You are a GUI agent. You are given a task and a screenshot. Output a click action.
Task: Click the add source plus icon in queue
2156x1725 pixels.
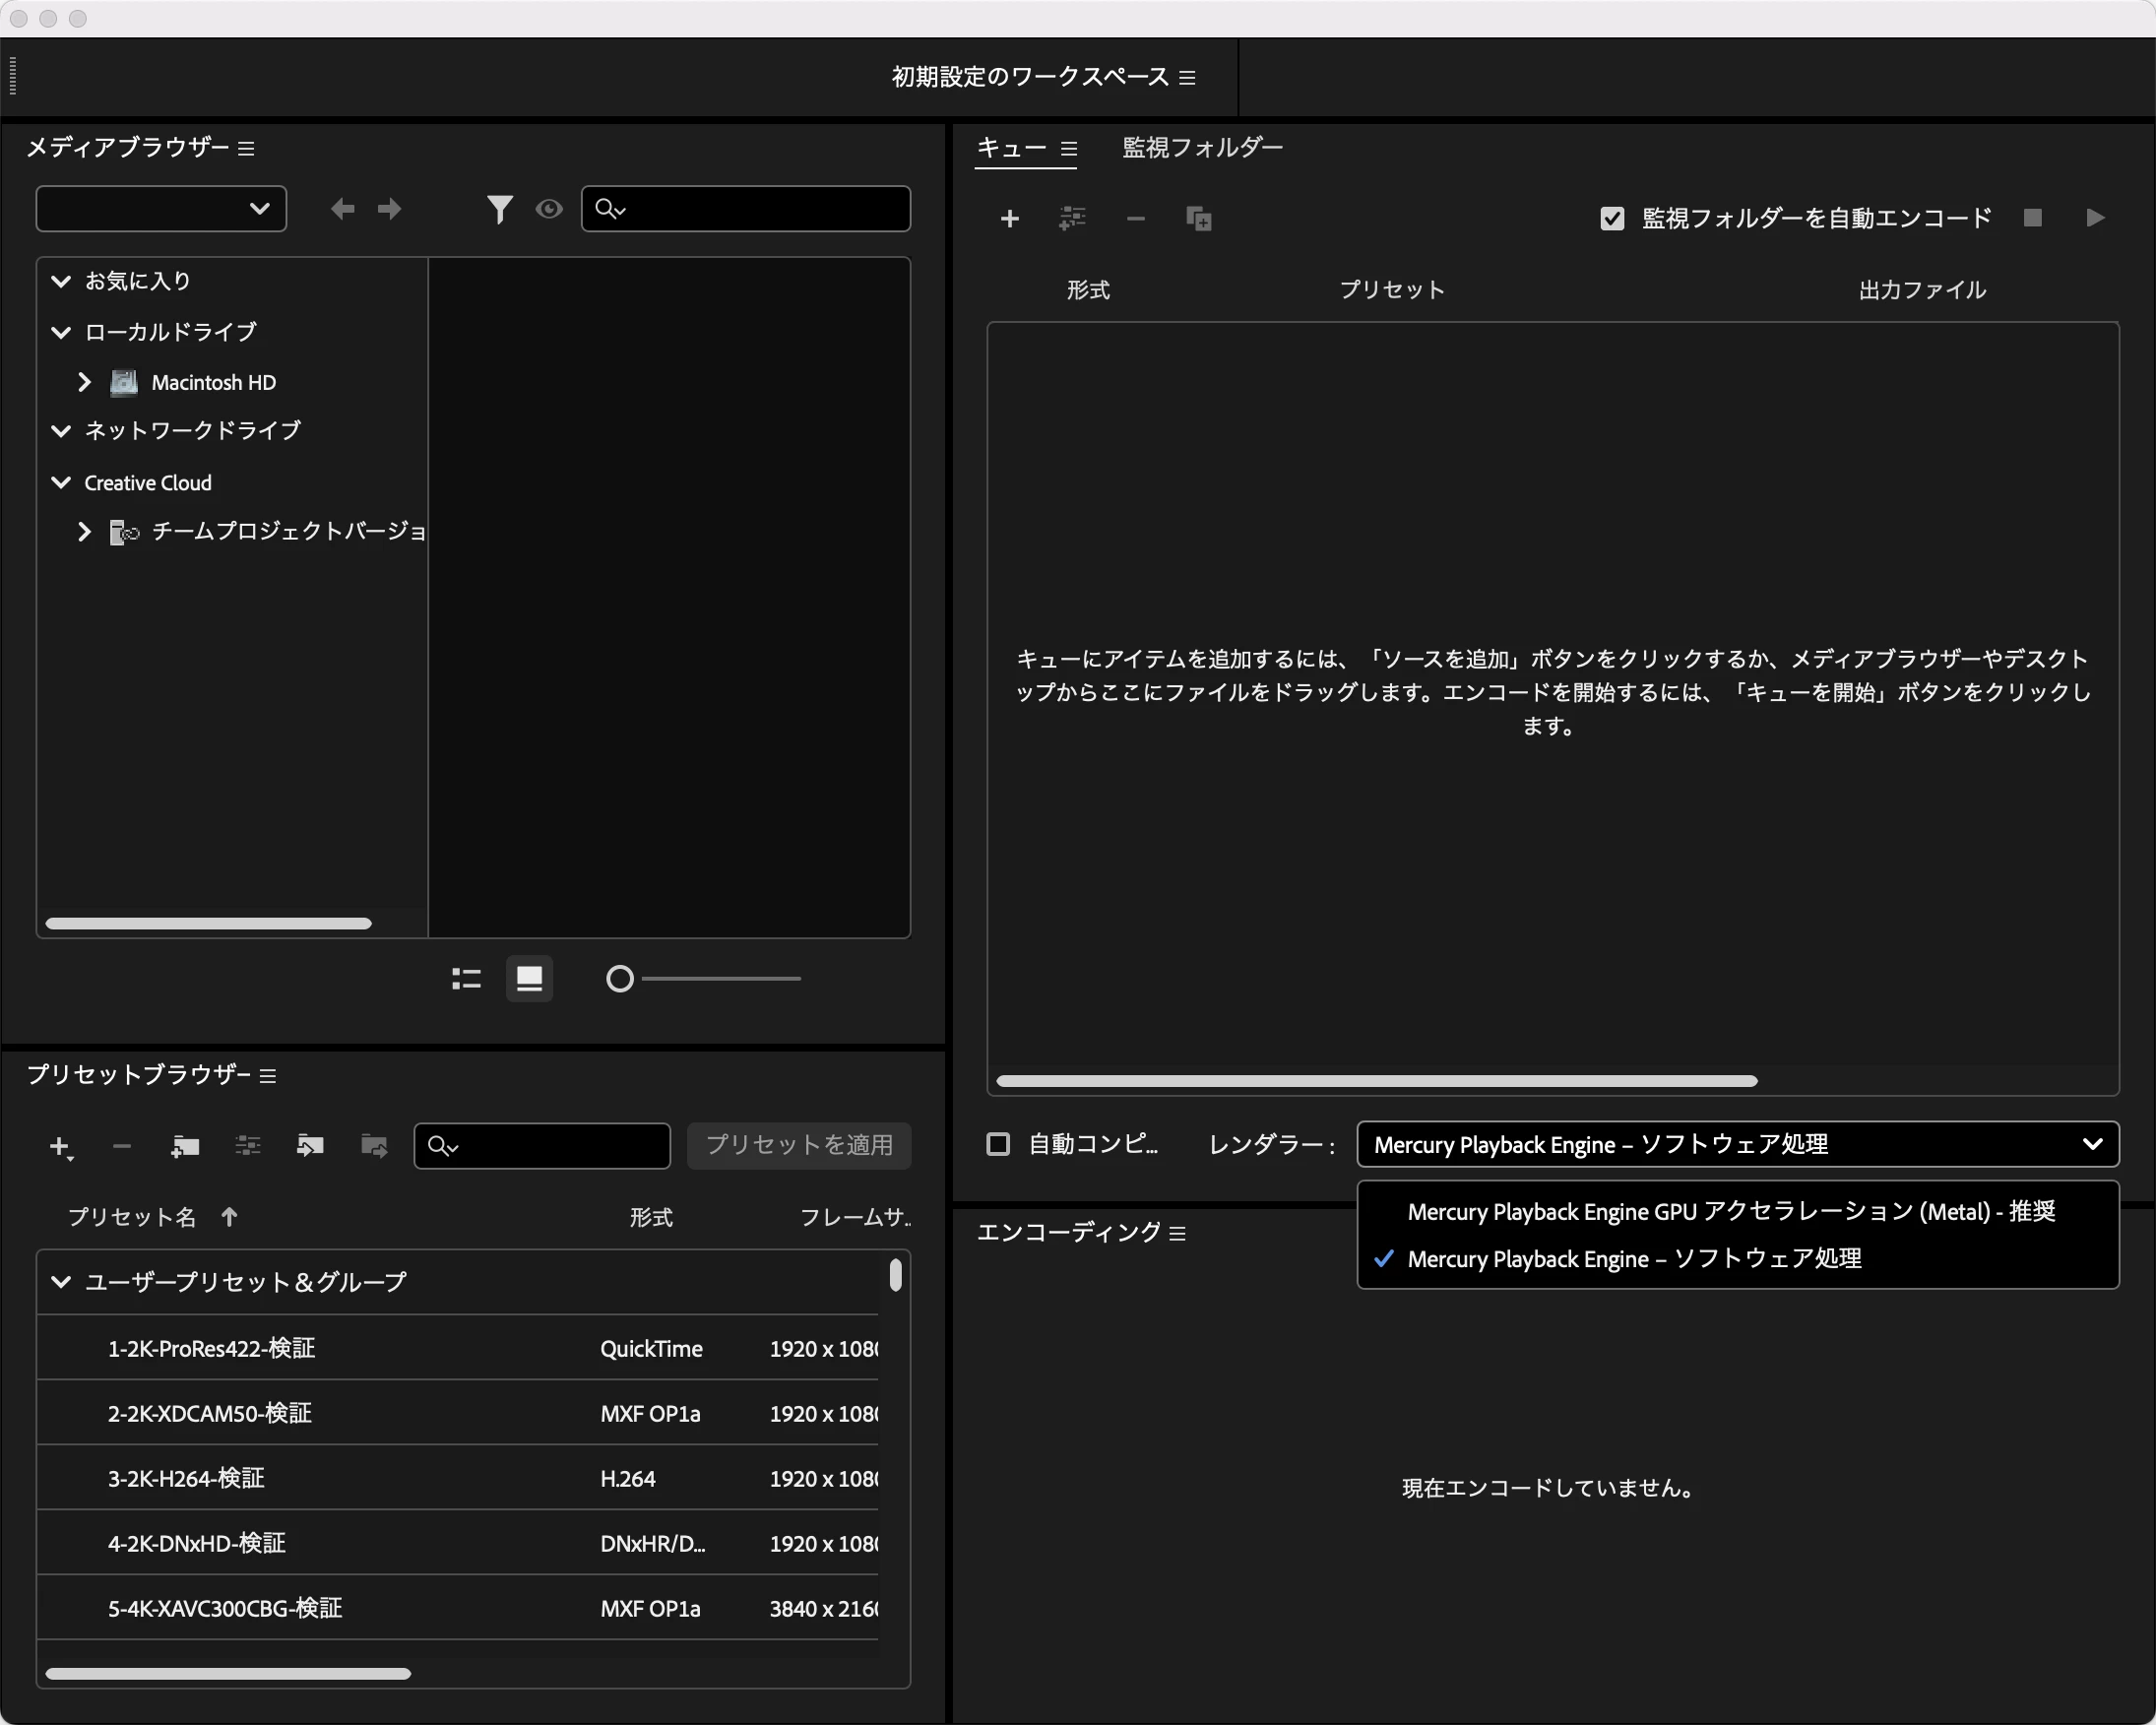[x=1009, y=218]
